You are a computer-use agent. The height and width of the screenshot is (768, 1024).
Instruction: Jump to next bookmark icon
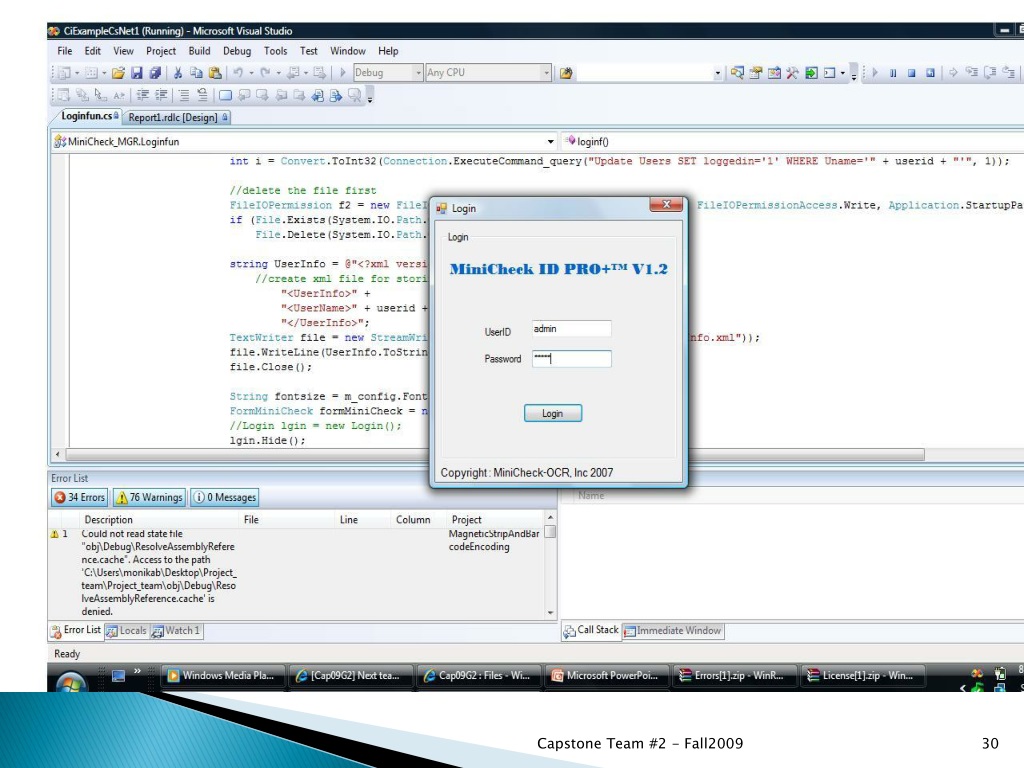(x=262, y=95)
